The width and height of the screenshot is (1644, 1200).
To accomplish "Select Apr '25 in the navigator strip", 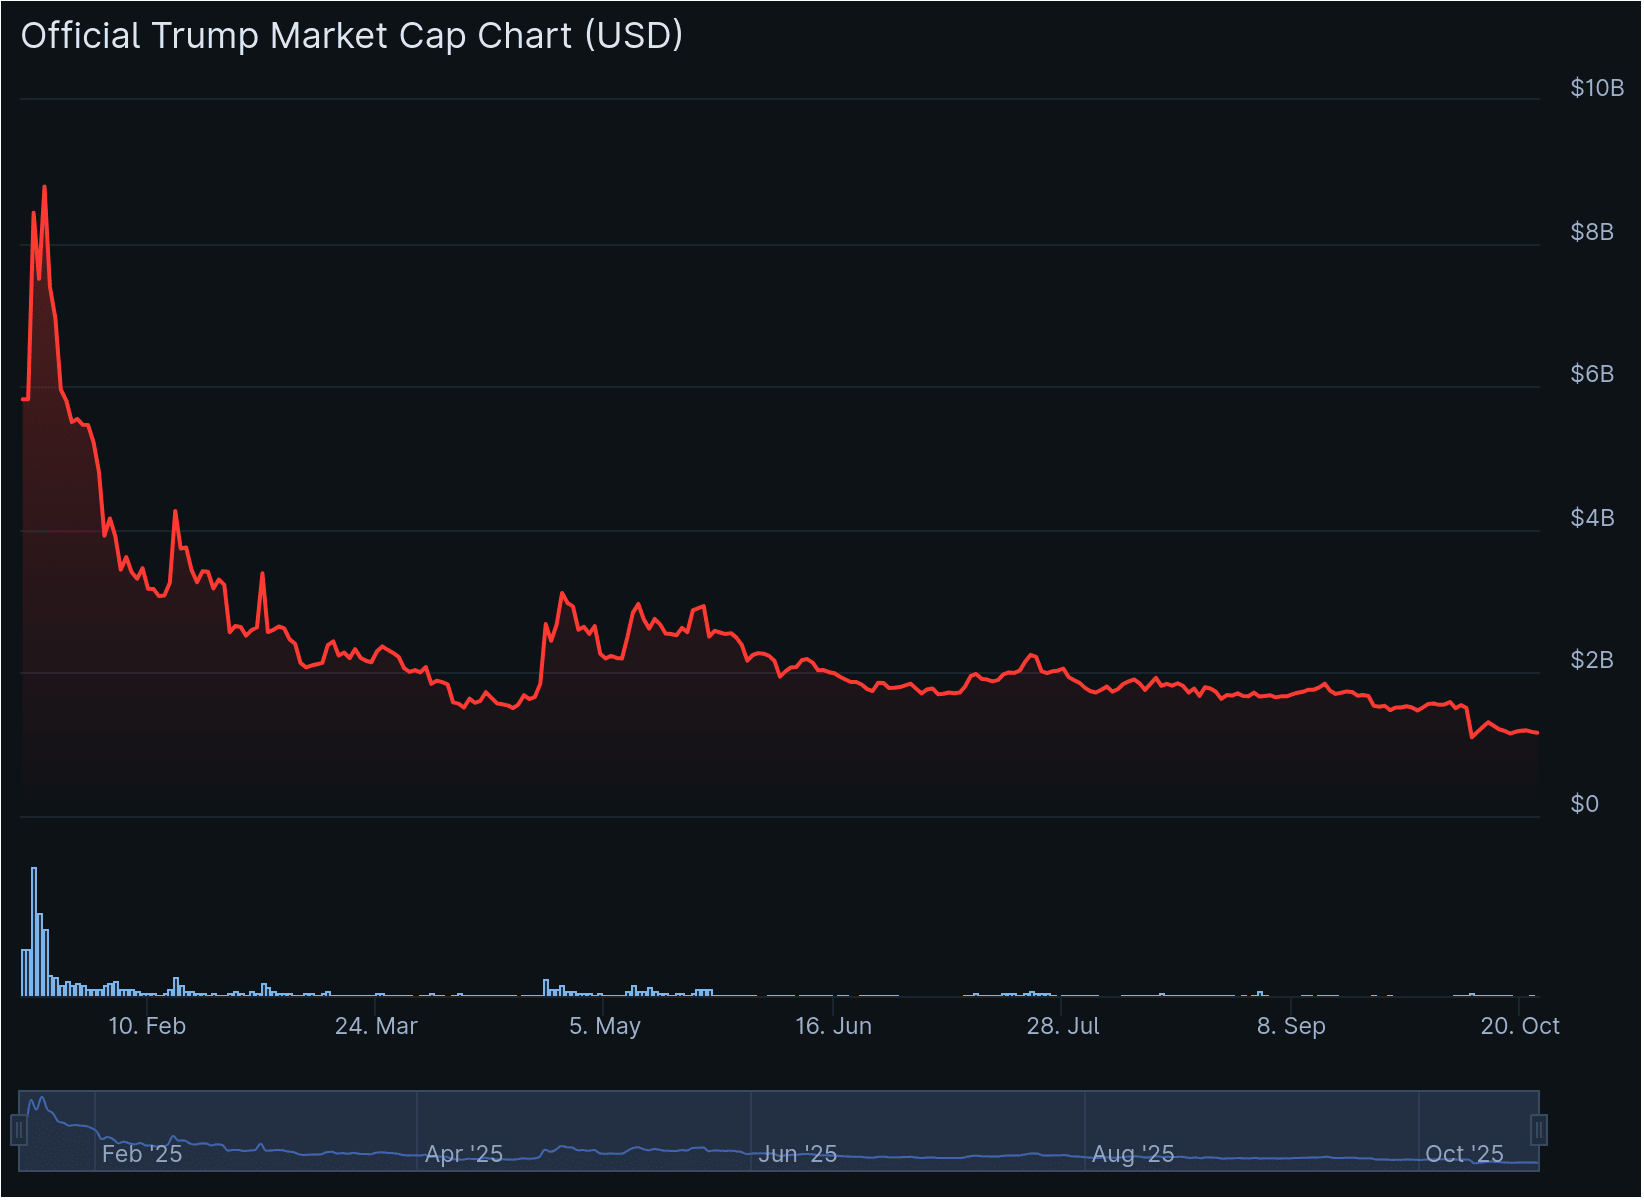I will pyautogui.click(x=464, y=1154).
